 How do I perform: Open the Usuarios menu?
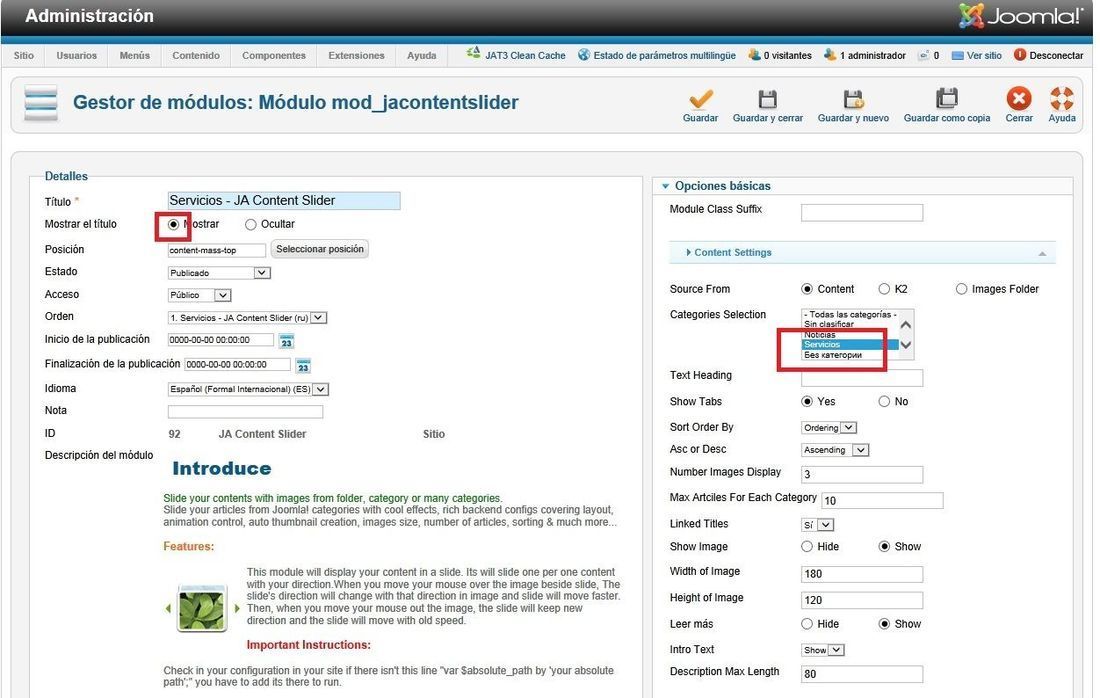point(76,55)
